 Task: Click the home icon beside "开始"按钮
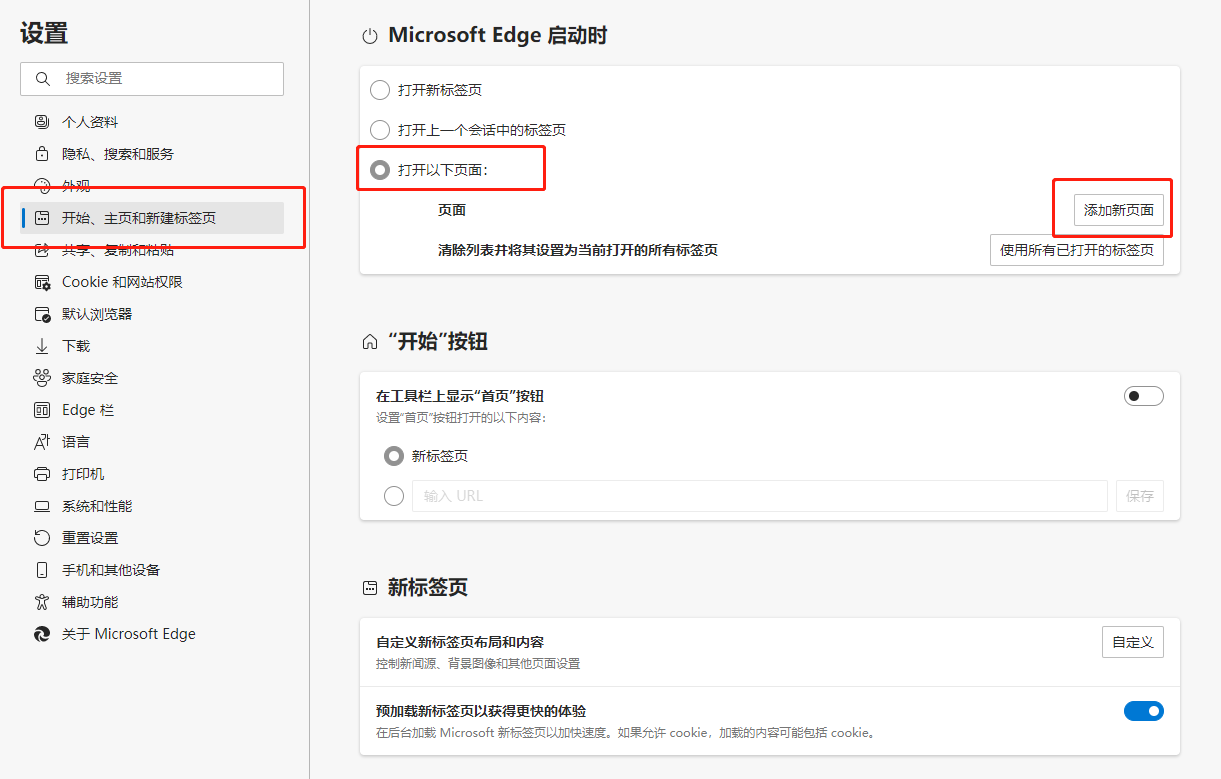coord(370,342)
